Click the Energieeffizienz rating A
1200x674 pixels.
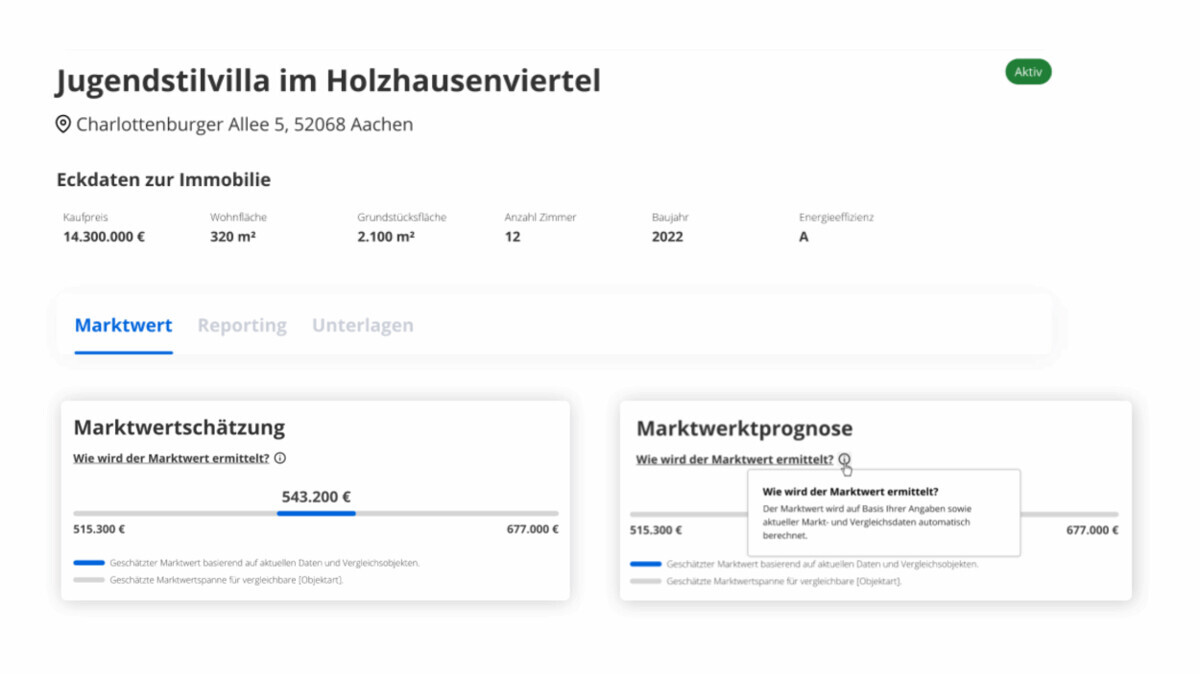click(803, 237)
